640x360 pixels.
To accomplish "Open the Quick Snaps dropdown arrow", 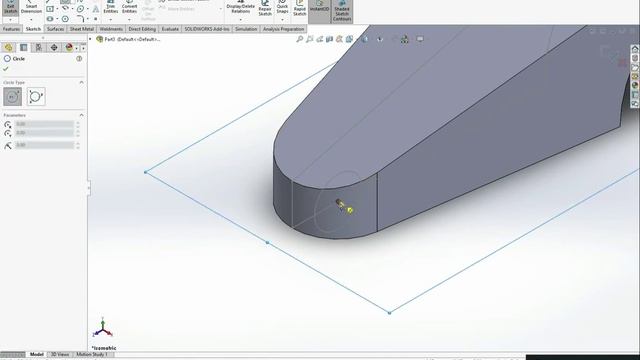I will tap(282, 19).
